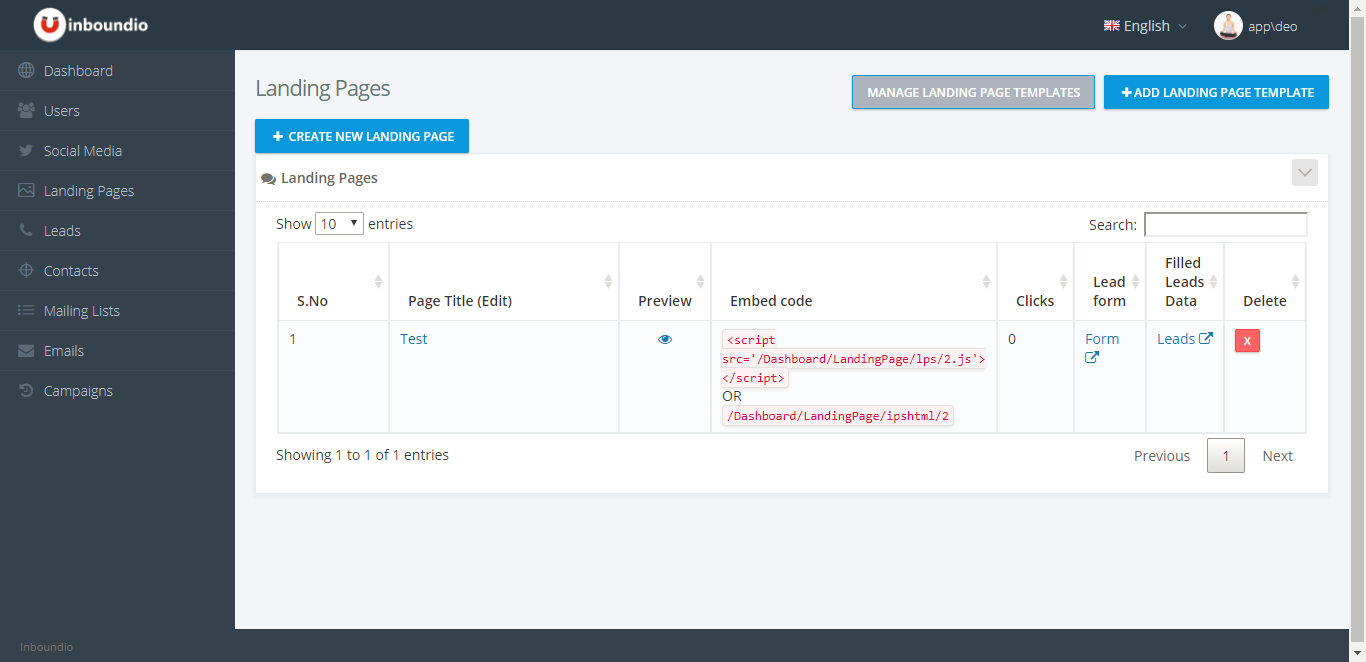This screenshot has width=1366, height=662.
Task: Click the Search input field
Action: (x=1225, y=224)
